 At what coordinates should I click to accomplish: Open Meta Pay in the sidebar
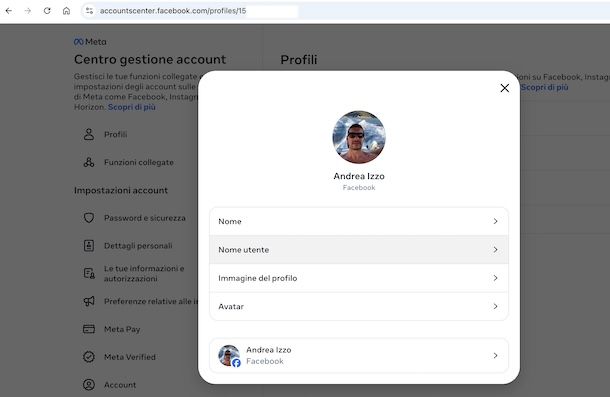coord(122,329)
